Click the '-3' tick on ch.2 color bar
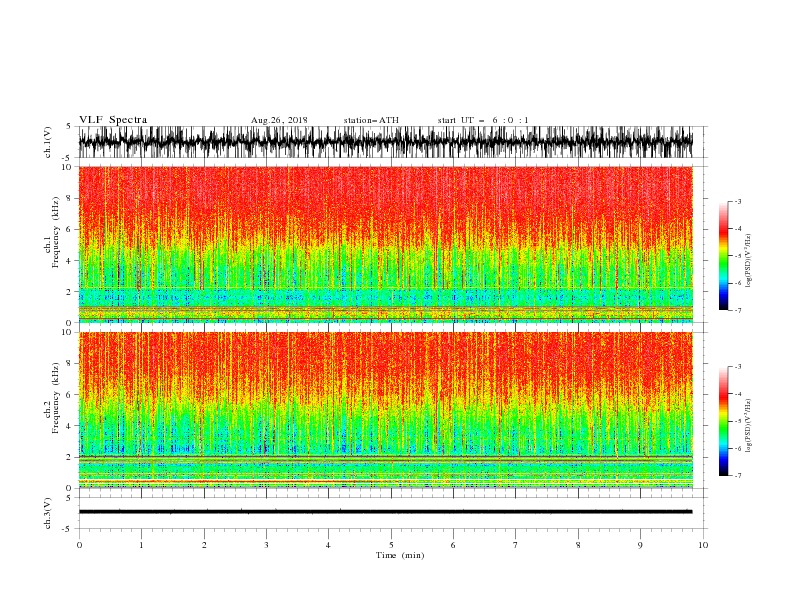792x612 pixels. (737, 367)
